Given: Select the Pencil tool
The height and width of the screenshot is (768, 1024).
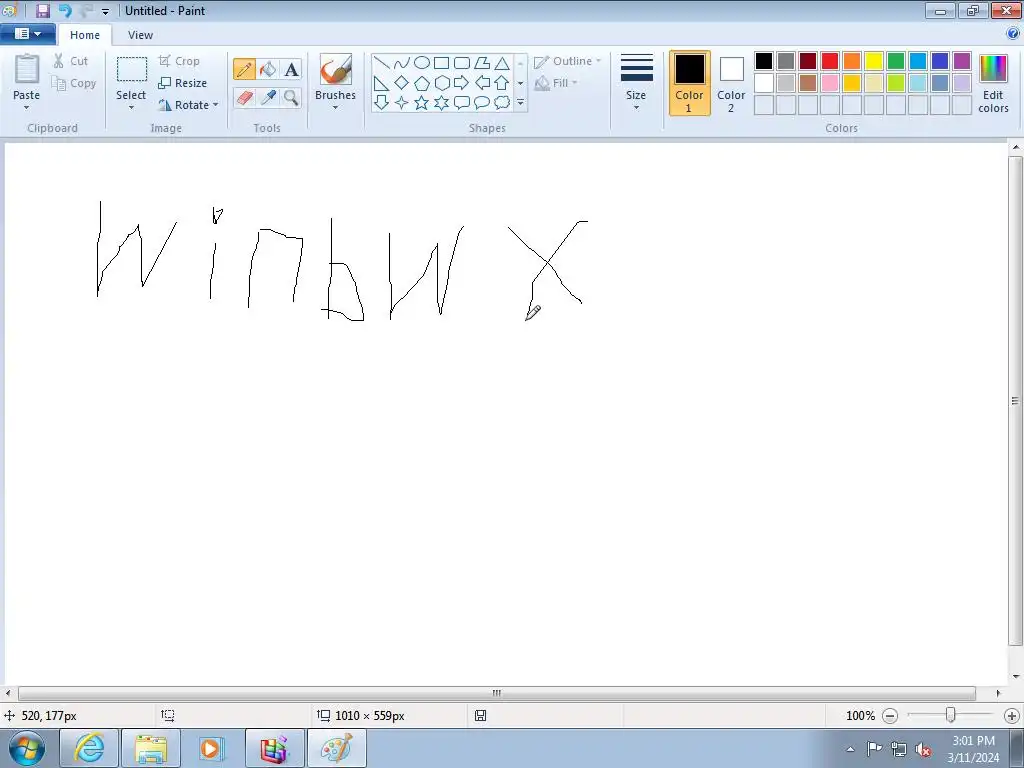Looking at the screenshot, I should [x=244, y=69].
